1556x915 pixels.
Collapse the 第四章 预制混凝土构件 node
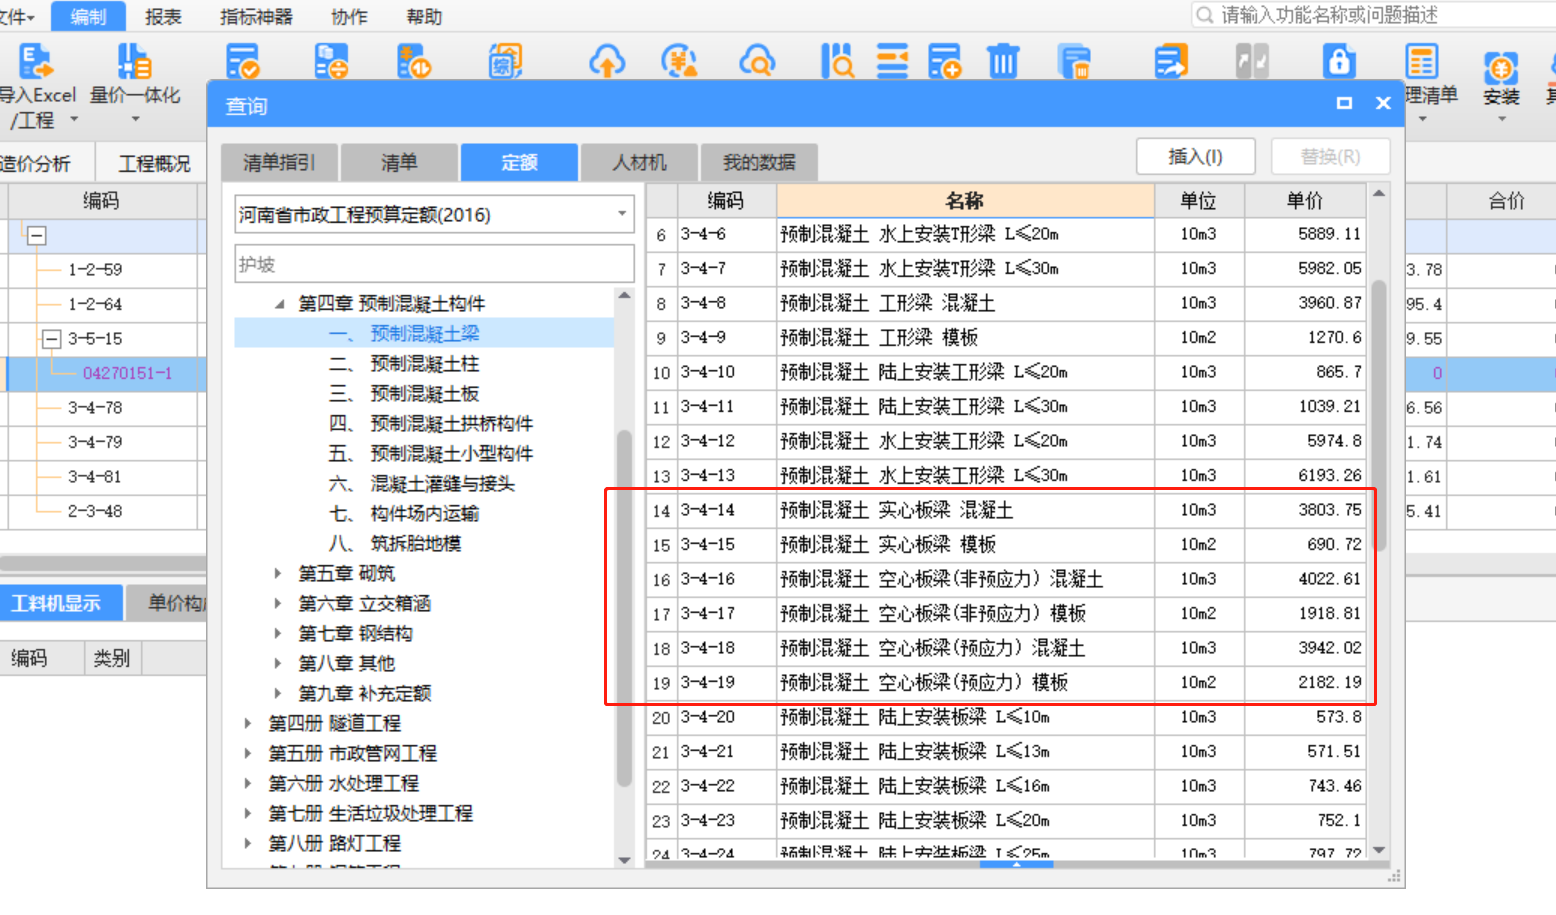tap(279, 303)
